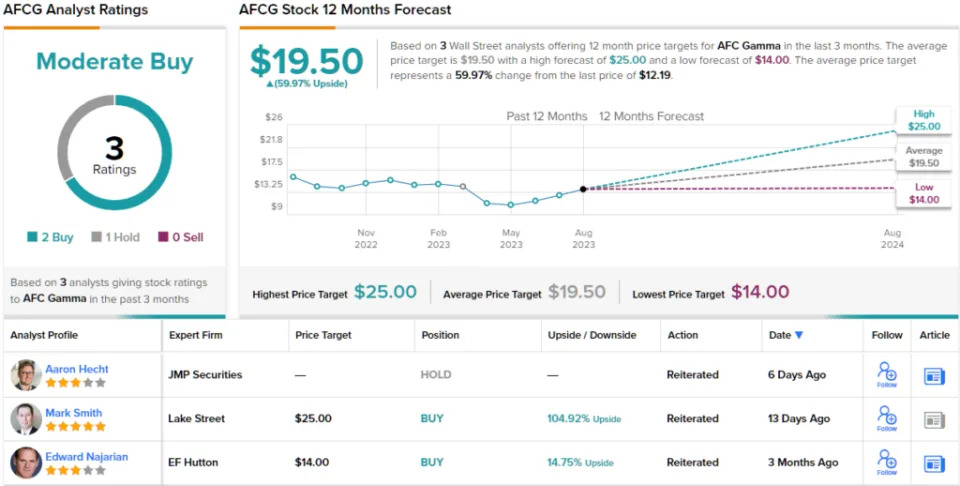
Task: Follow analyst Edward Najarian
Action: click(x=886, y=461)
